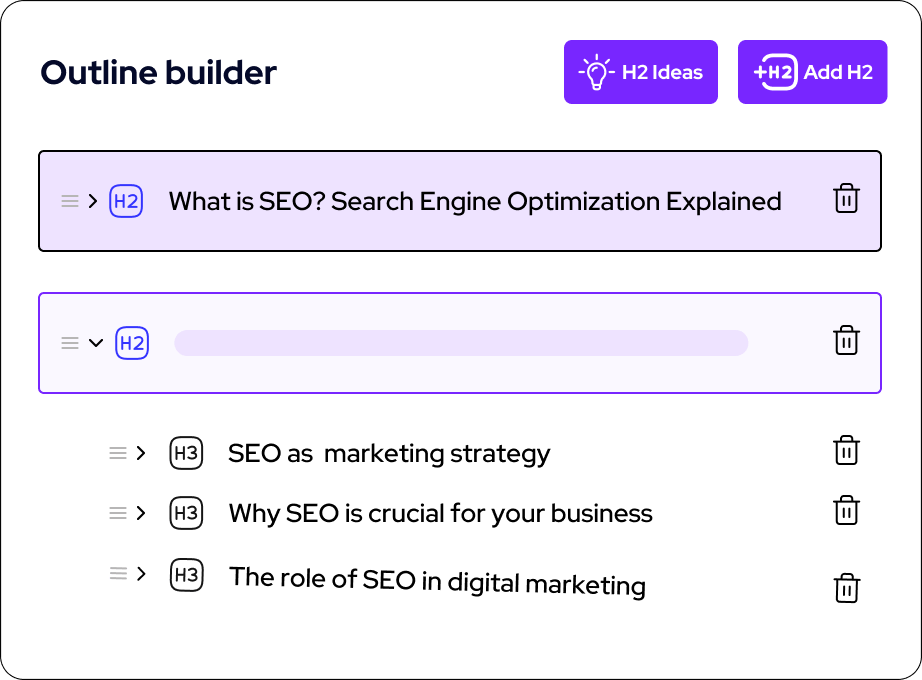Screen dimensions: 922x680
Task: Click drag handle for 'Why SEO is crucial' row
Action: [x=118, y=513]
